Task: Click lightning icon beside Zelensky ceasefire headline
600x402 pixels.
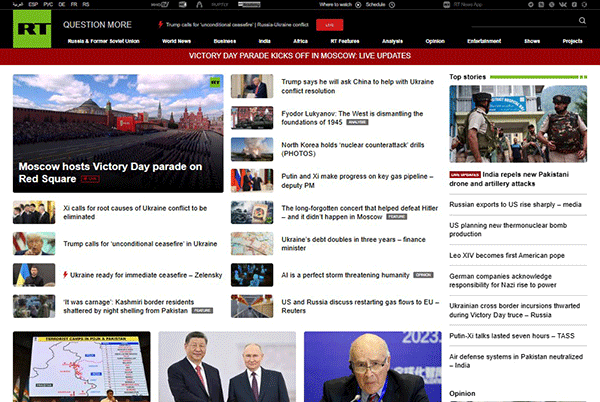Action: pyautogui.click(x=65, y=275)
